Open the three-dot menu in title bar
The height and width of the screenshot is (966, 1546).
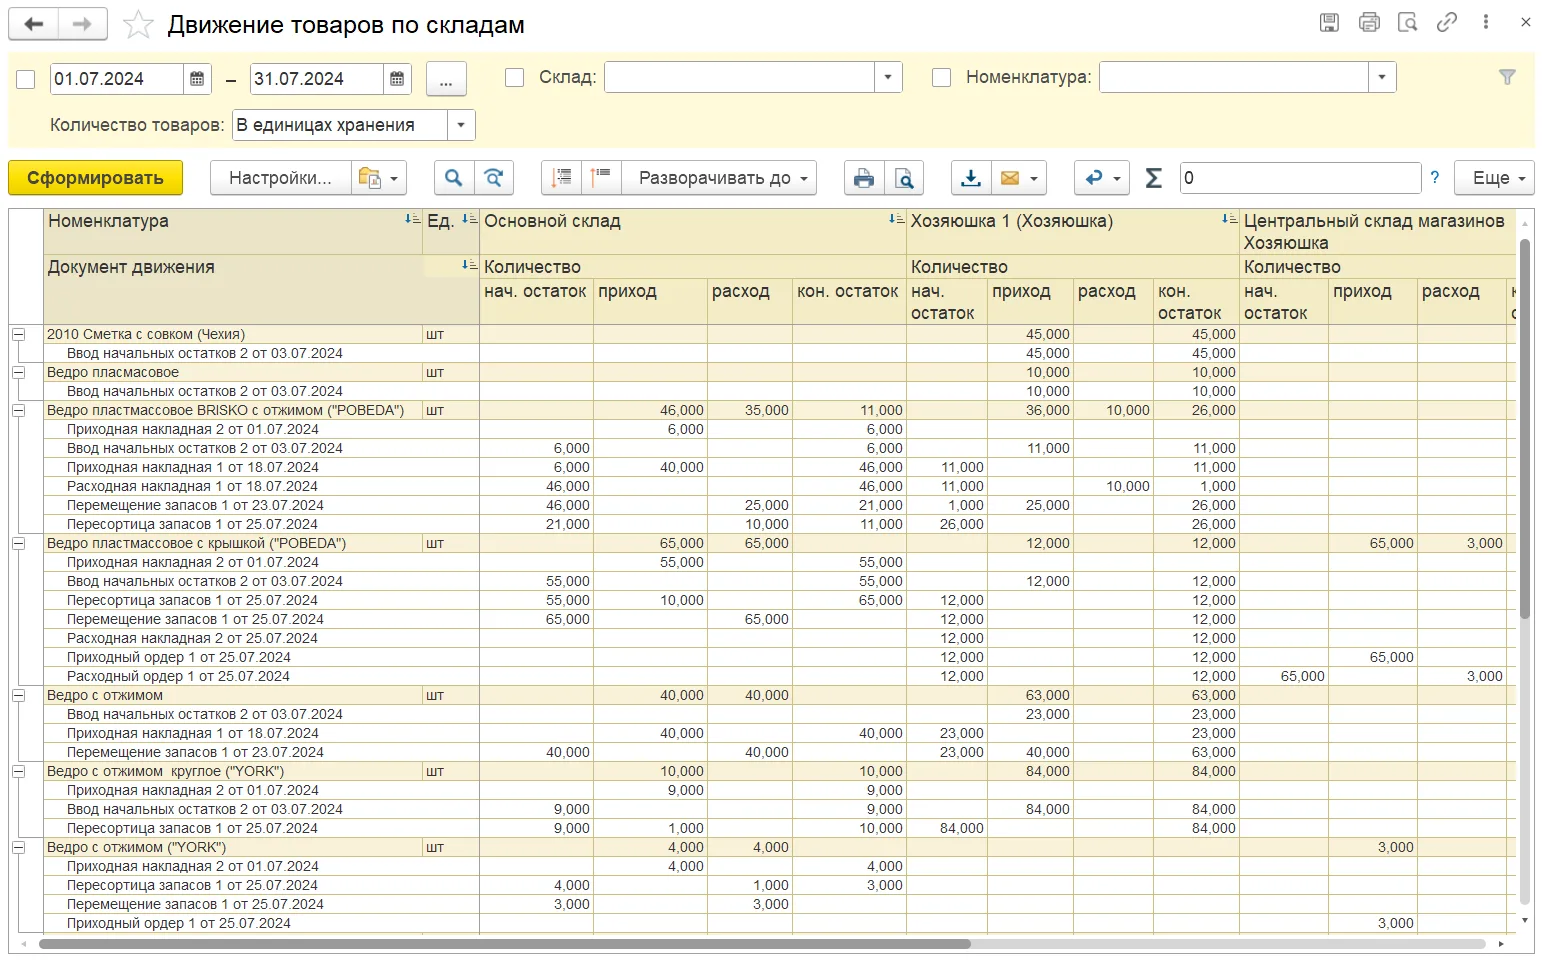1486,22
